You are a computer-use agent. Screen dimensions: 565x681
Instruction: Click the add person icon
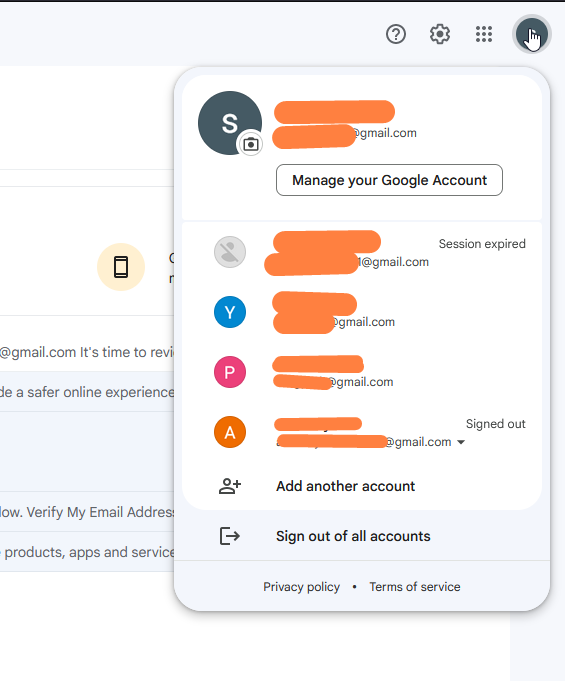pyautogui.click(x=230, y=486)
